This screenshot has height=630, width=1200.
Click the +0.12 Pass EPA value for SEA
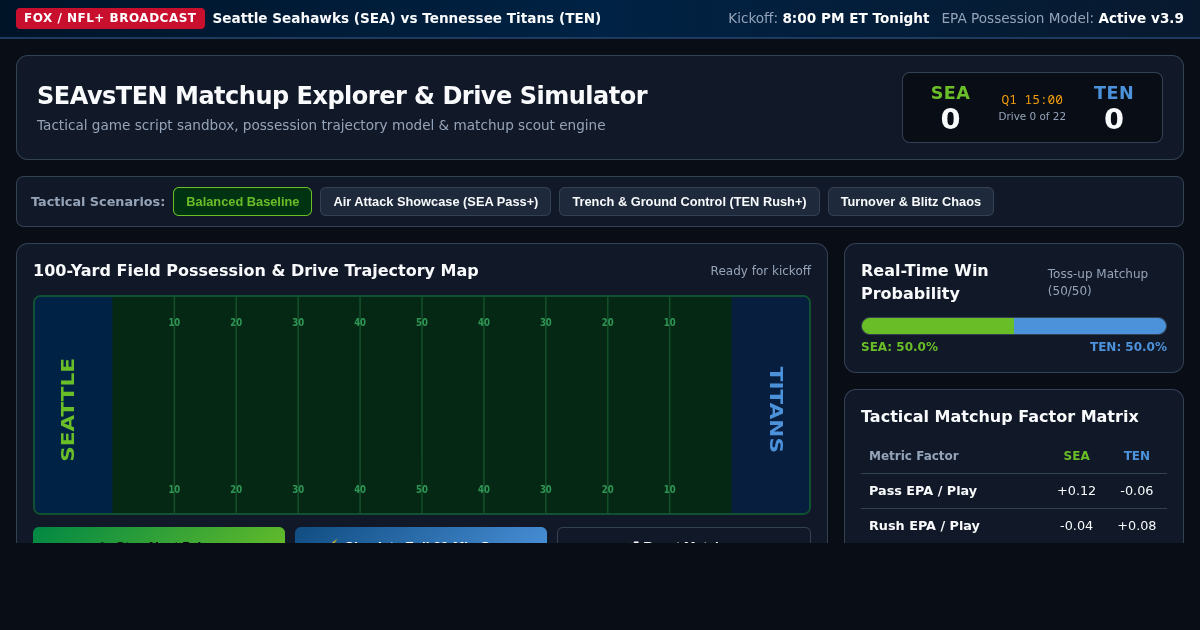tap(1076, 491)
